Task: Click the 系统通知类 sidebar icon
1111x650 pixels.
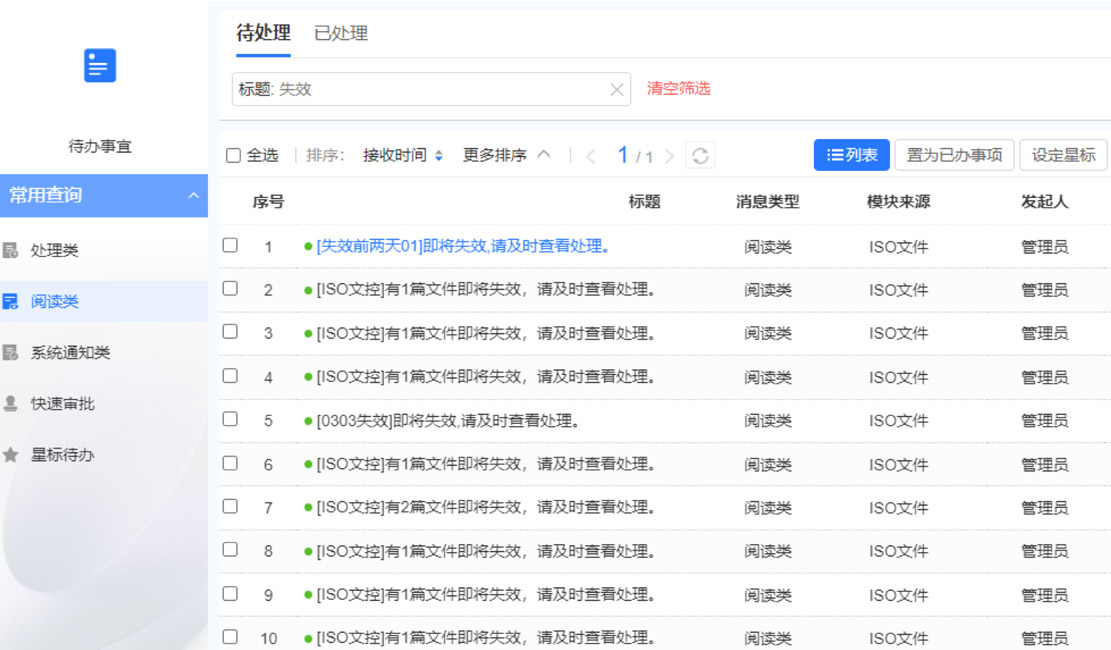Action: tap(11, 352)
